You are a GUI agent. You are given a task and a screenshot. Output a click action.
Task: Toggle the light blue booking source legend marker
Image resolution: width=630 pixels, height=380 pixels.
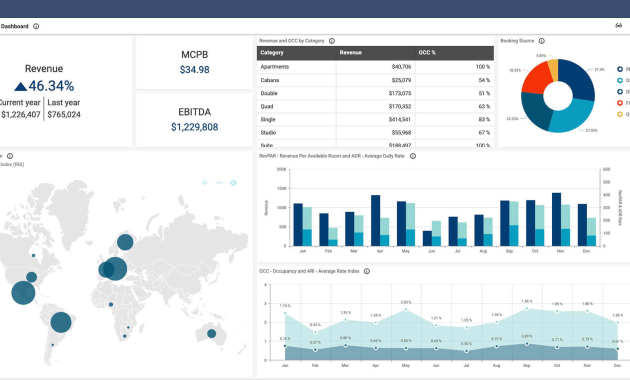620,81
